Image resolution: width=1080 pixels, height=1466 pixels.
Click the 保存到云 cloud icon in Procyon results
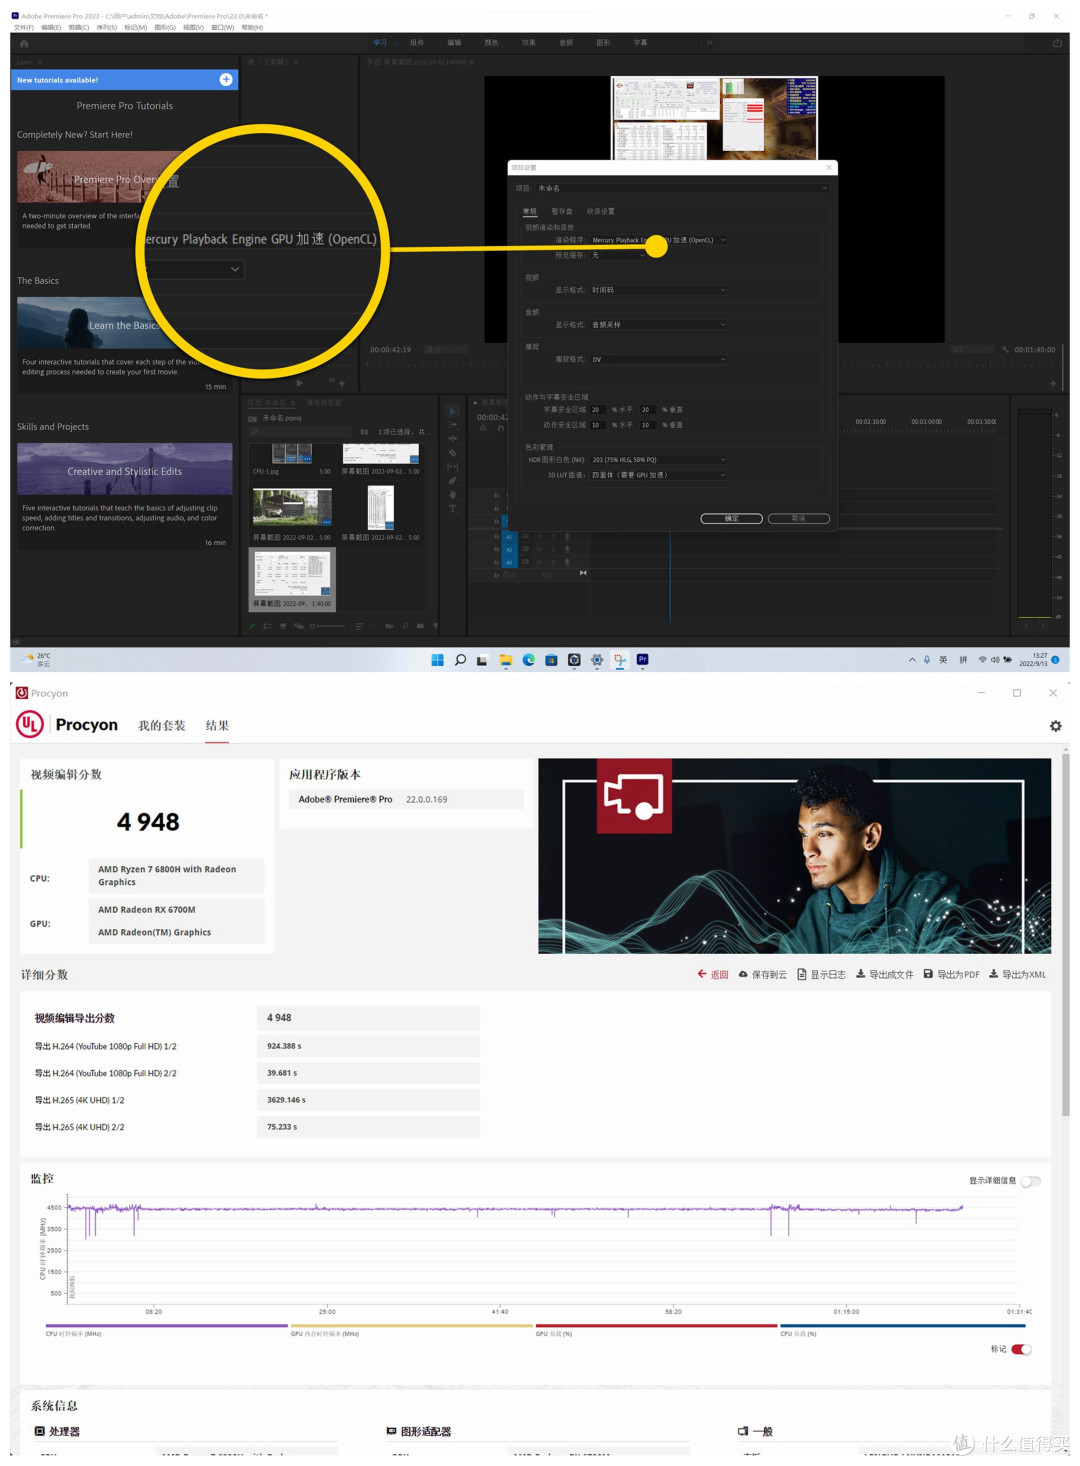coord(742,974)
